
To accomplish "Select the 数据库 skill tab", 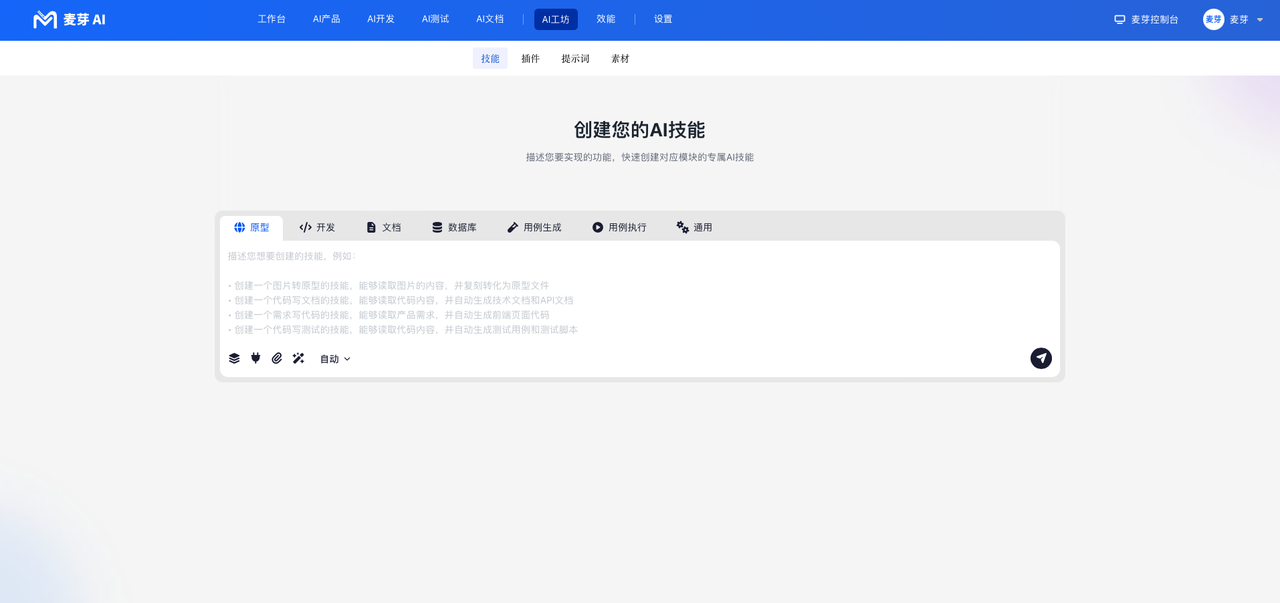I will click(x=454, y=227).
